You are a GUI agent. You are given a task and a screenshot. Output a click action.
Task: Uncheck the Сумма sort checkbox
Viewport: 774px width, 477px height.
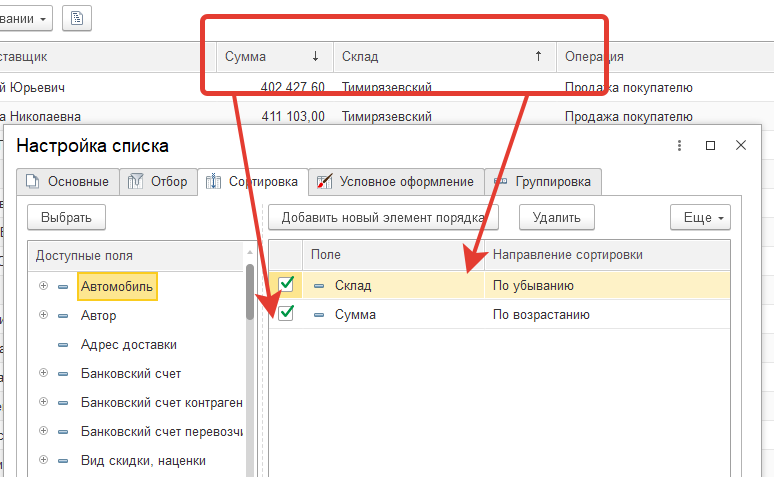[286, 313]
